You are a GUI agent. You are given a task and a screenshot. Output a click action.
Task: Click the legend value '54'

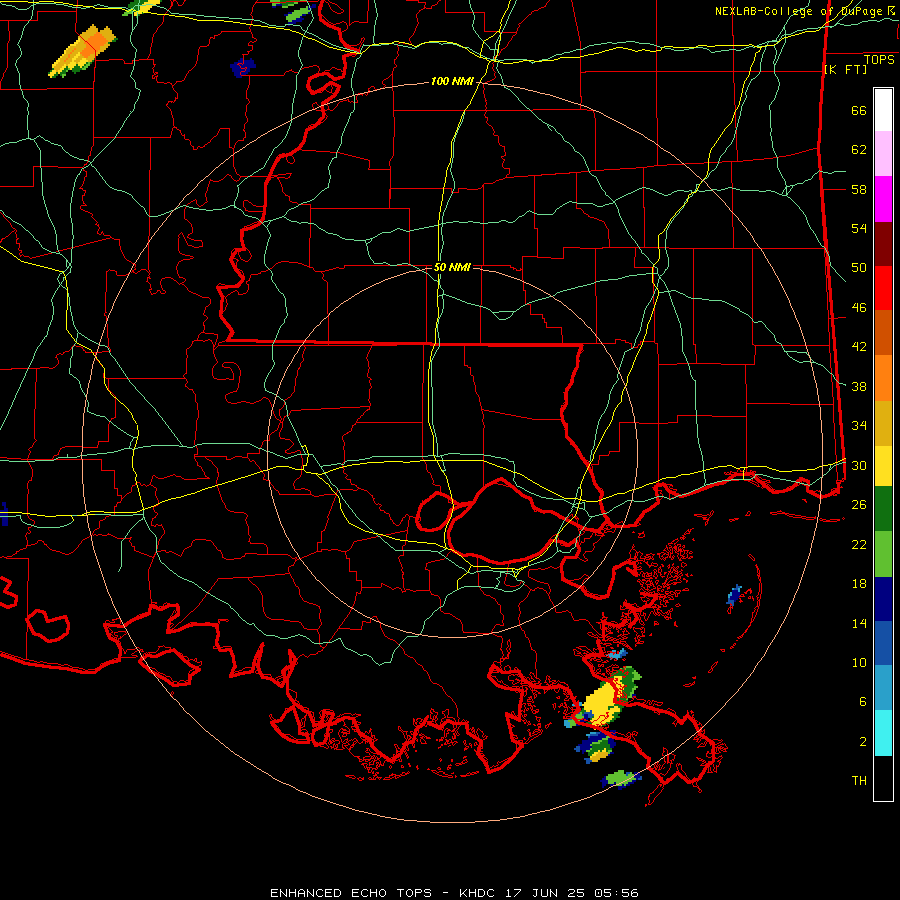click(859, 228)
